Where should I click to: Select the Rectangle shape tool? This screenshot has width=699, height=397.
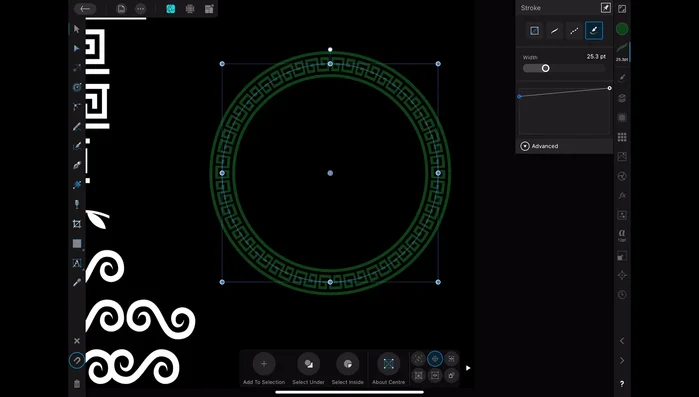[x=77, y=243]
